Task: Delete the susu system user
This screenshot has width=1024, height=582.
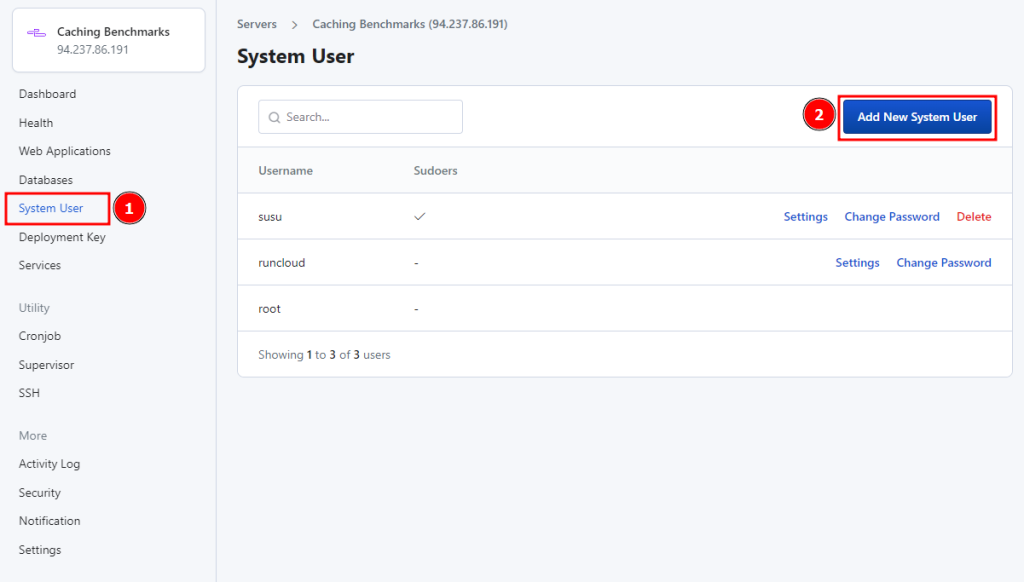Action: (x=973, y=217)
